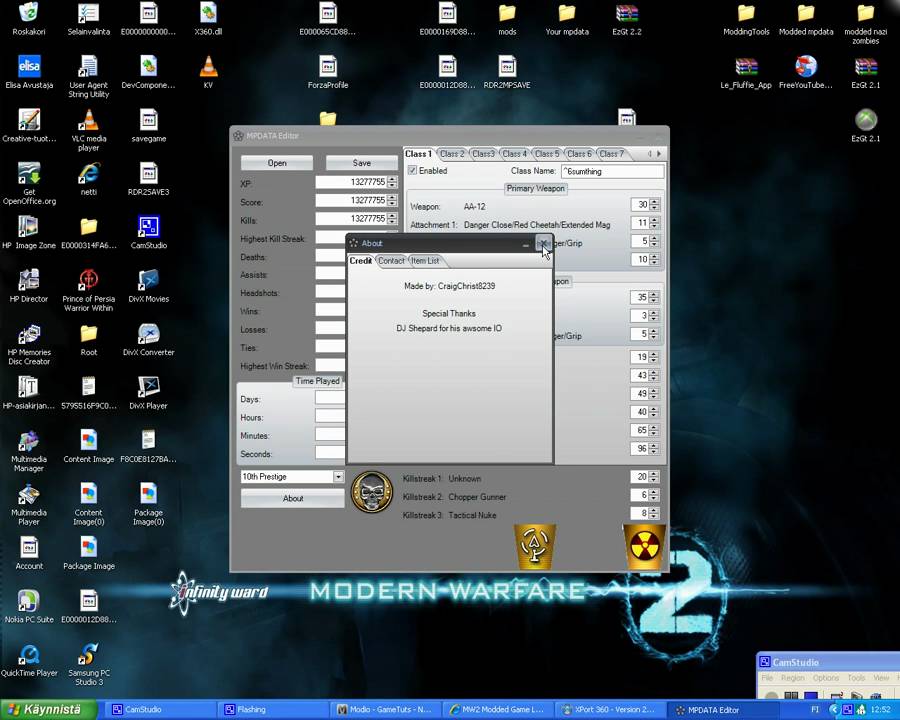Adjust Killstreak 1 stepper showing 20
This screenshot has width=900, height=720.
[654, 477]
